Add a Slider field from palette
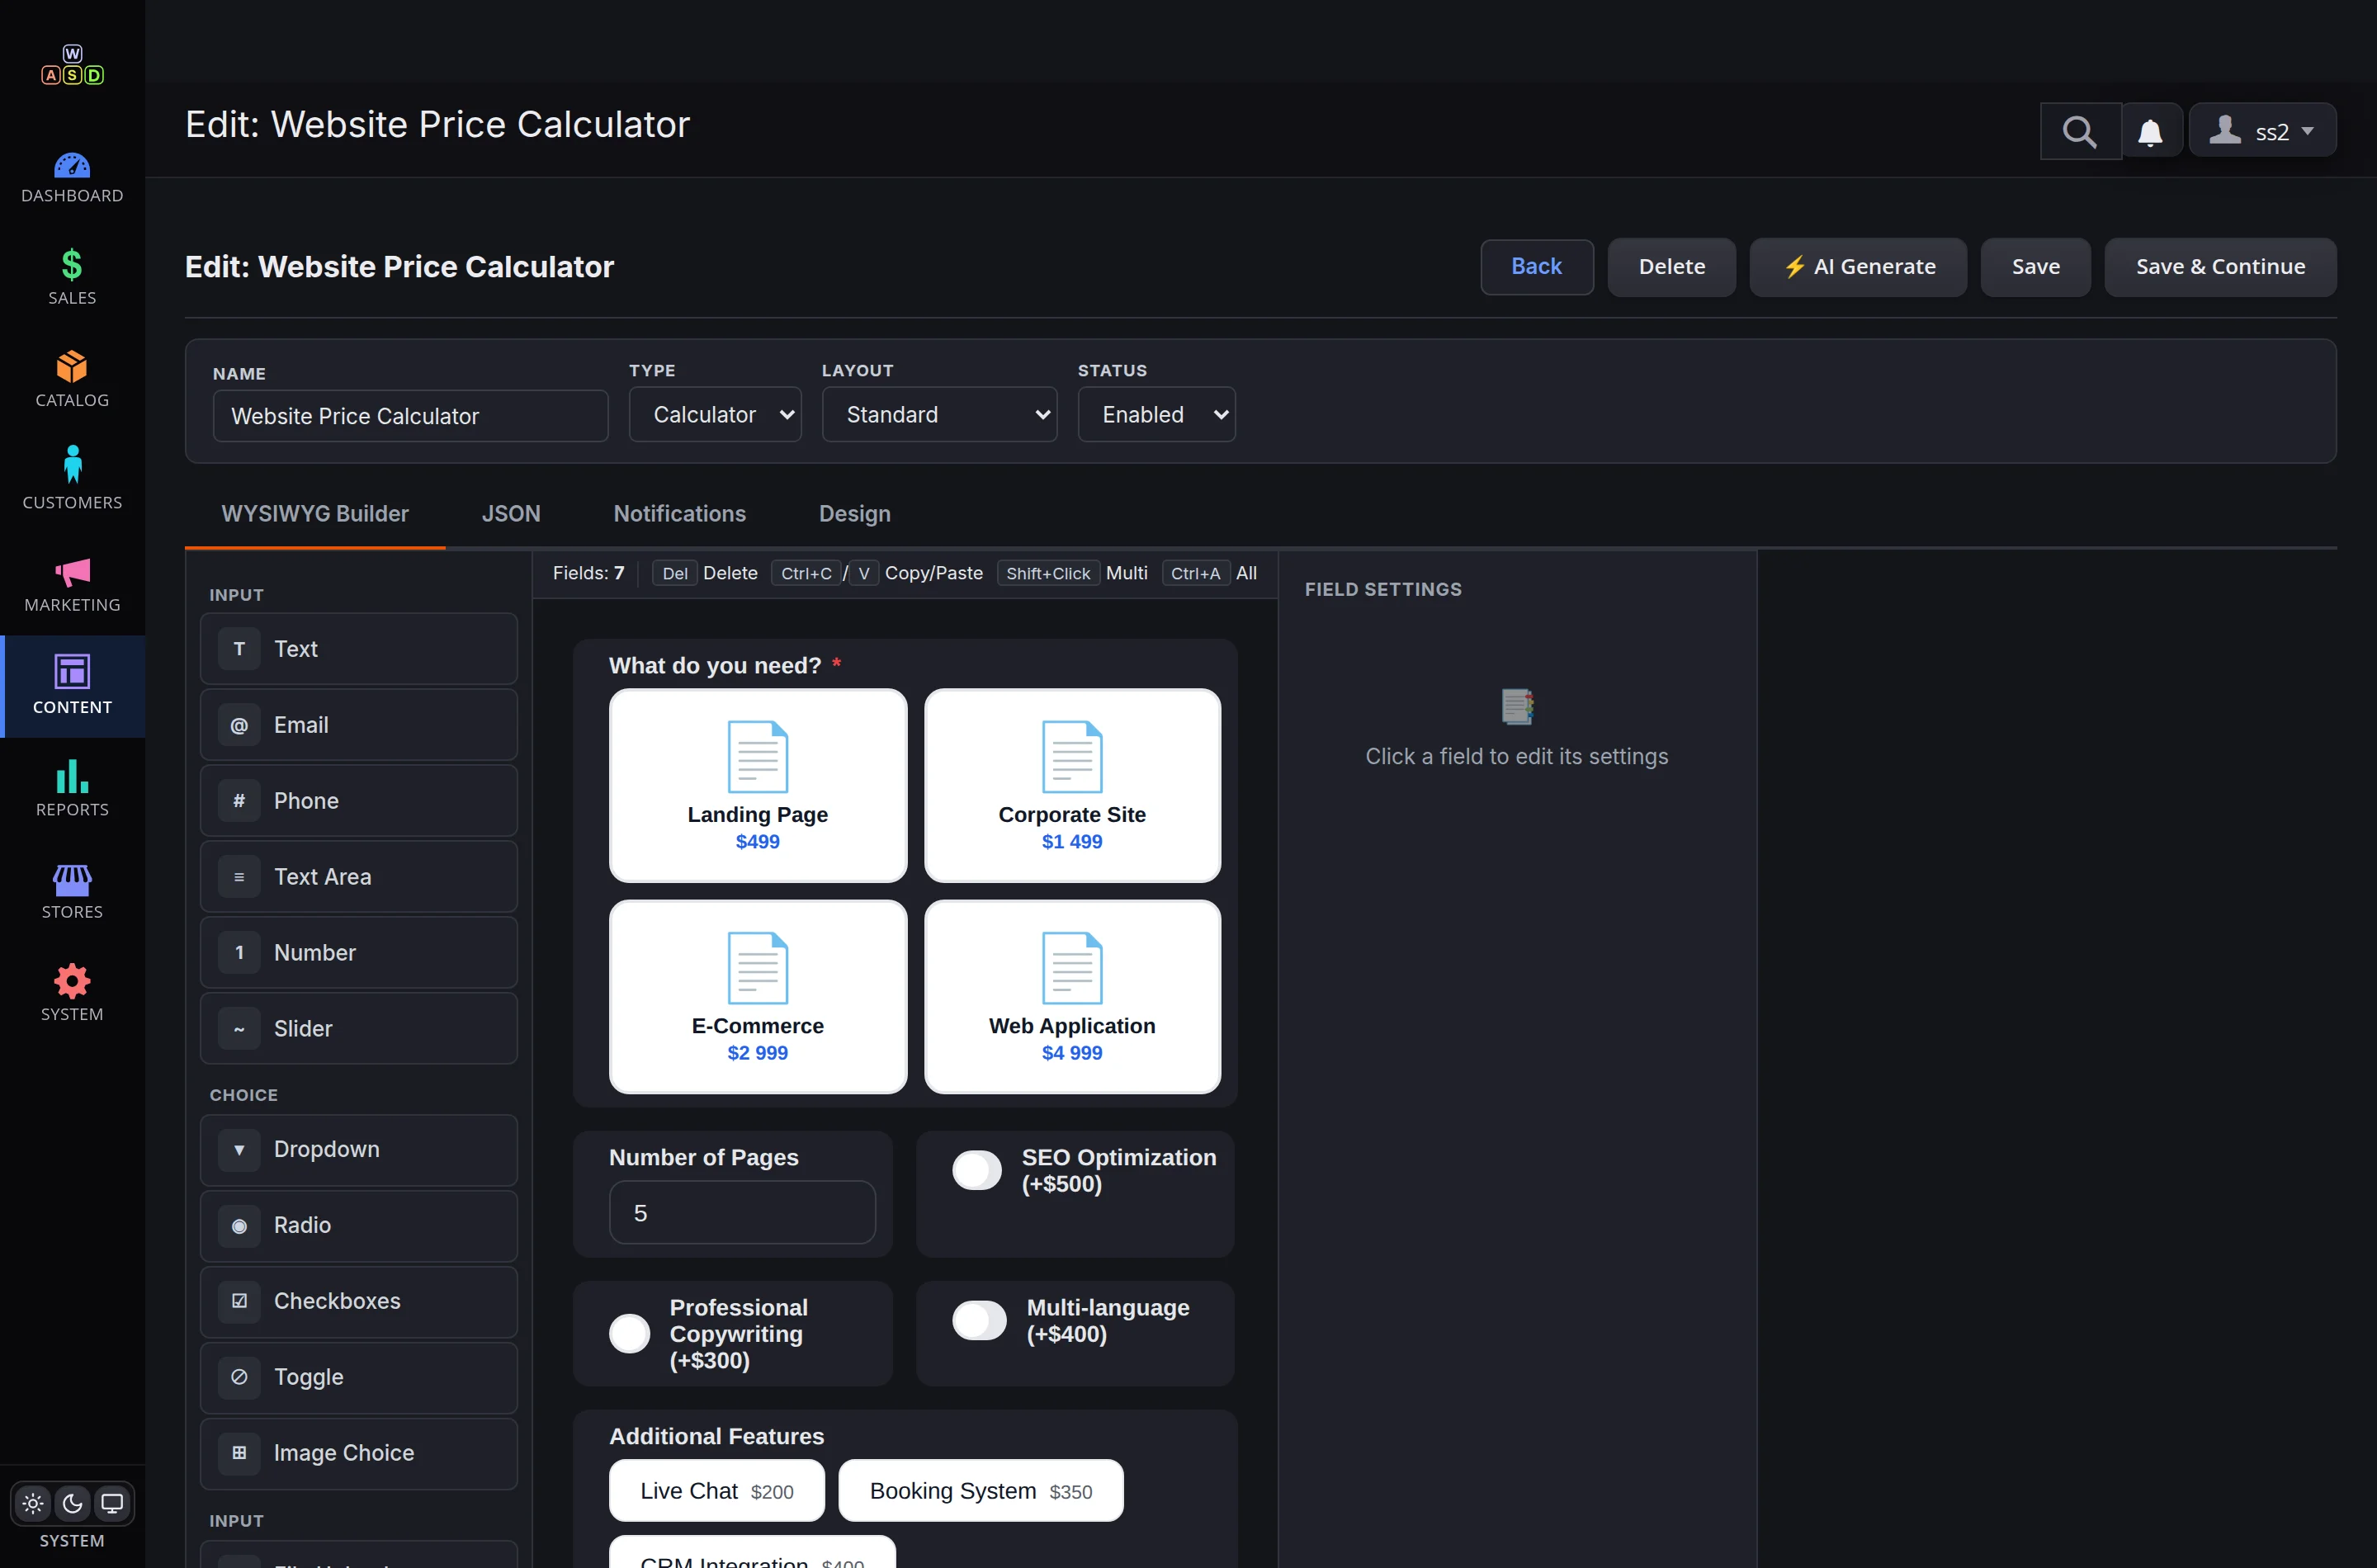Viewport: 2377px width, 1568px height. (359, 1028)
